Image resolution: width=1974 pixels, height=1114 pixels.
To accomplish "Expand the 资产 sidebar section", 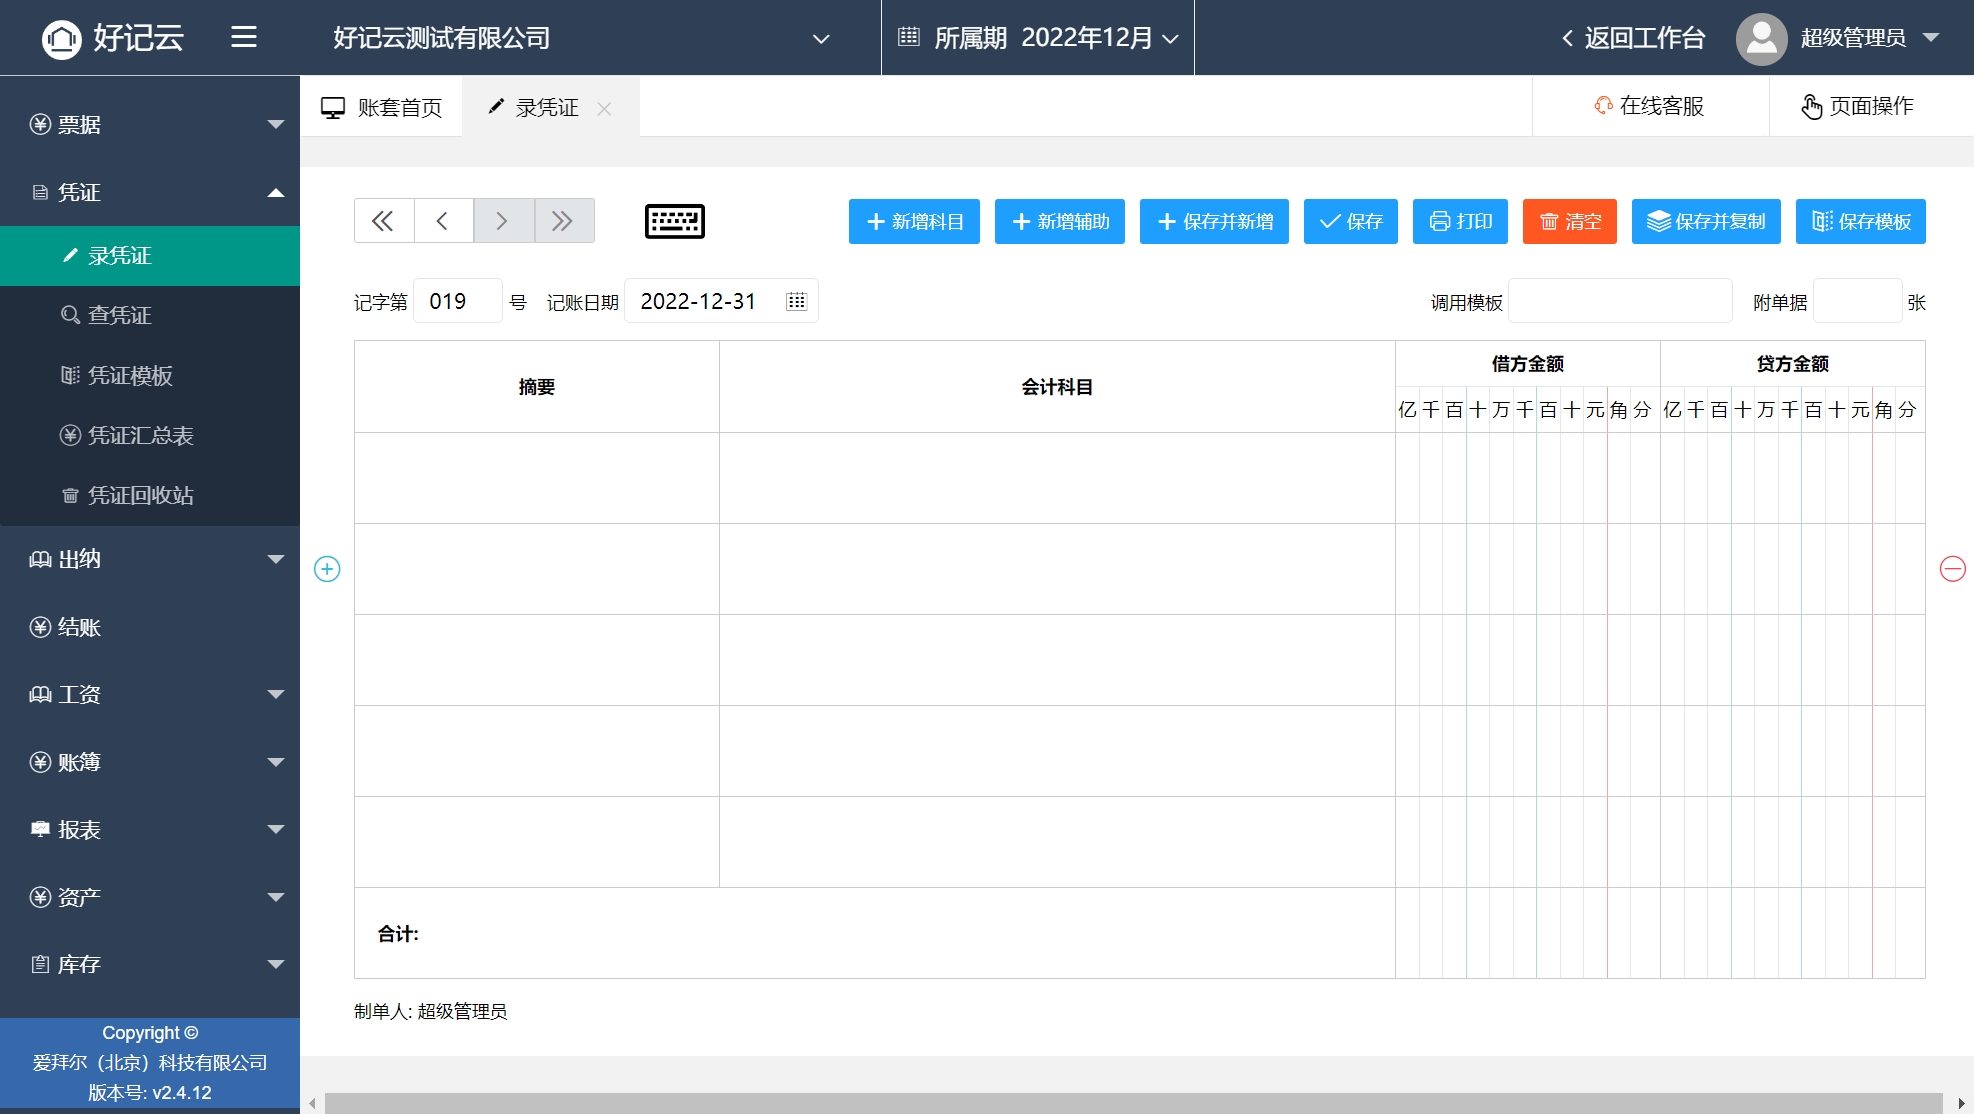I will pyautogui.click(x=150, y=897).
